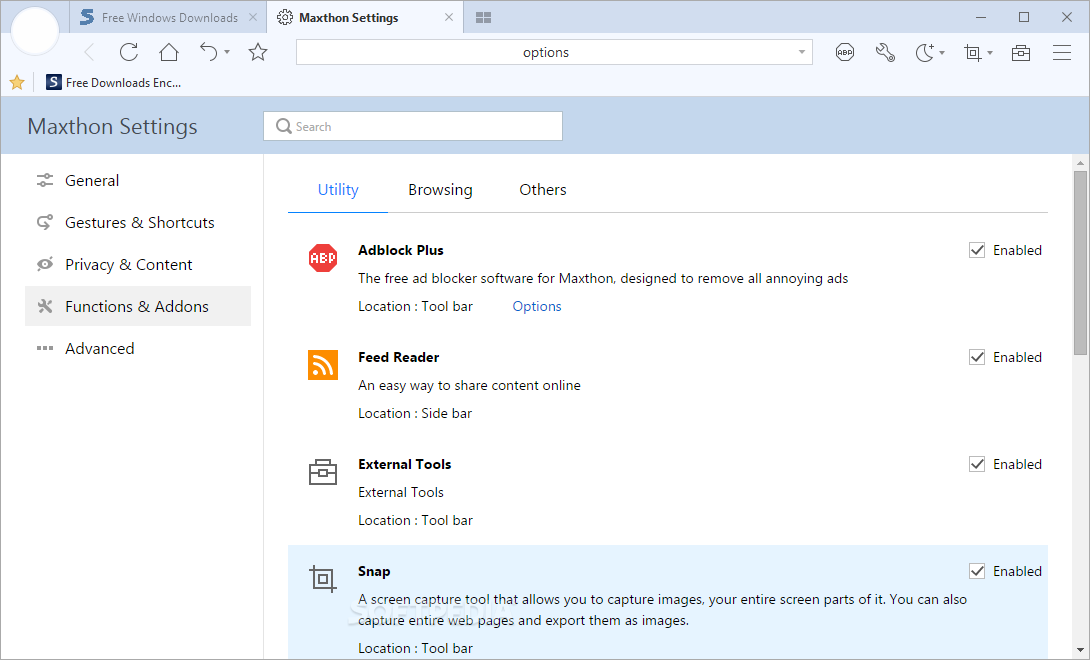Expand night mode dropdown arrow

pyautogui.click(x=942, y=53)
